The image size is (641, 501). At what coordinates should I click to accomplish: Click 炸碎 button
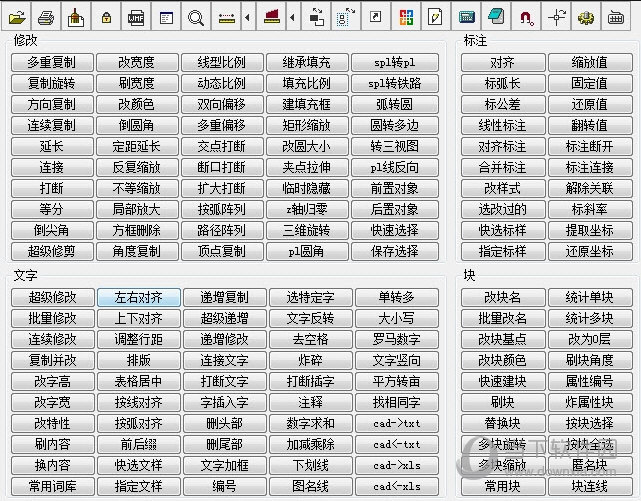310,360
